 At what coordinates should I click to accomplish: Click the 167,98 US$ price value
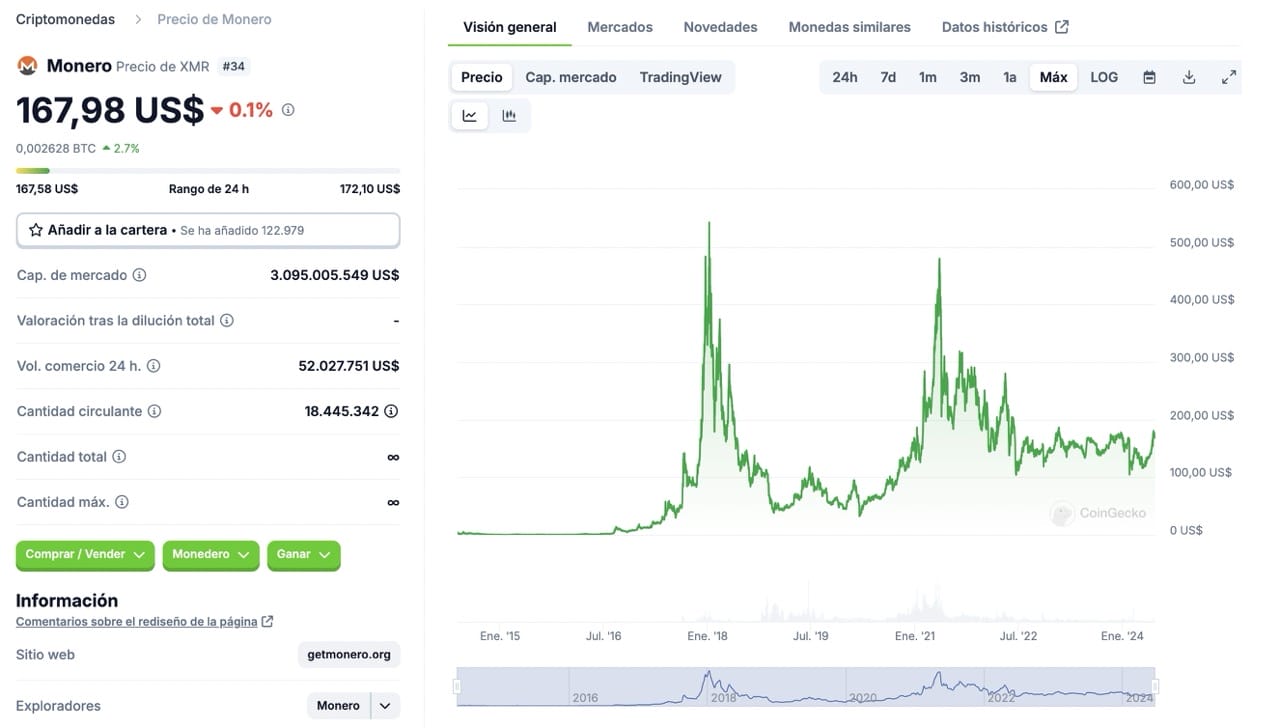(110, 110)
